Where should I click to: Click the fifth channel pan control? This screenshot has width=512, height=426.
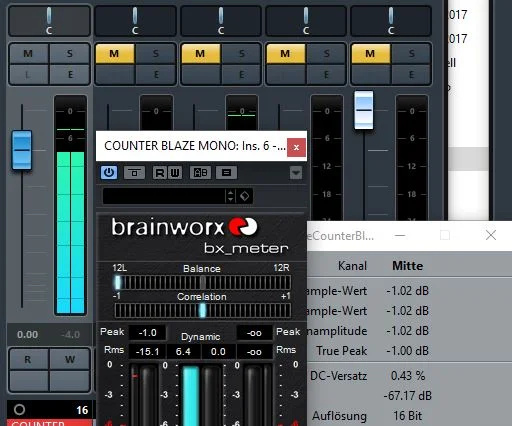point(391,21)
